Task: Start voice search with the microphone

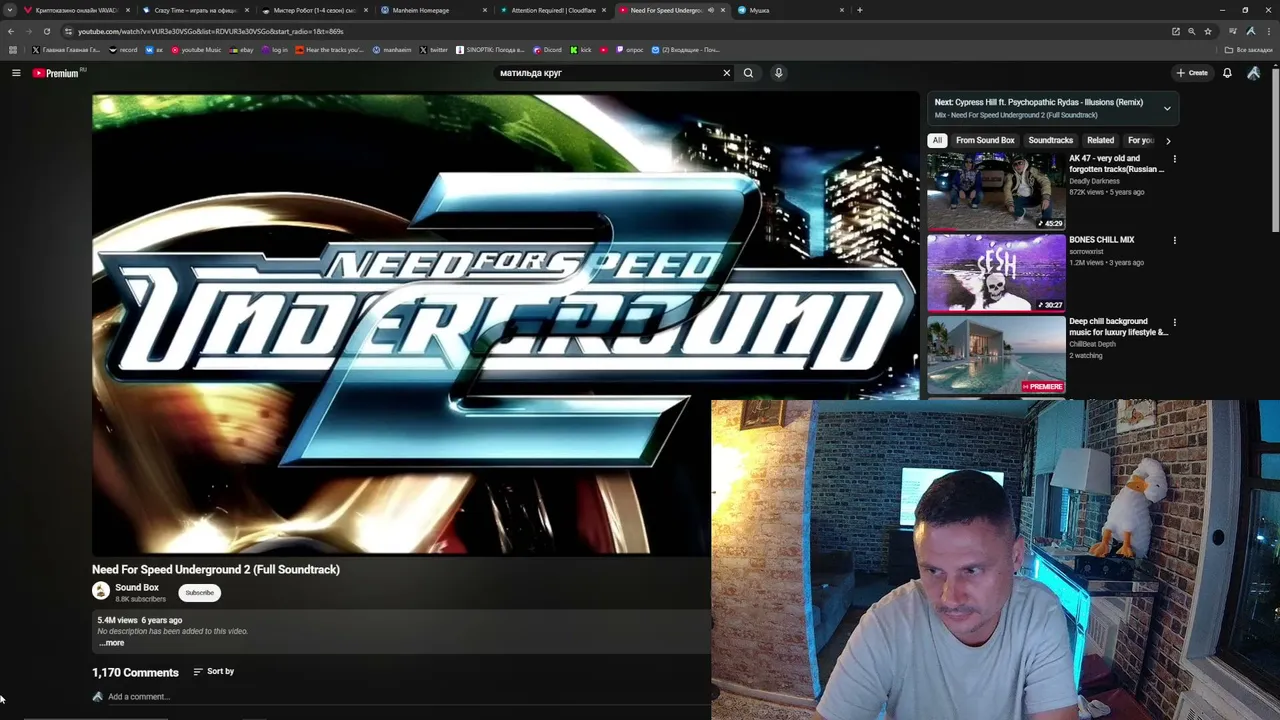Action: click(x=778, y=73)
